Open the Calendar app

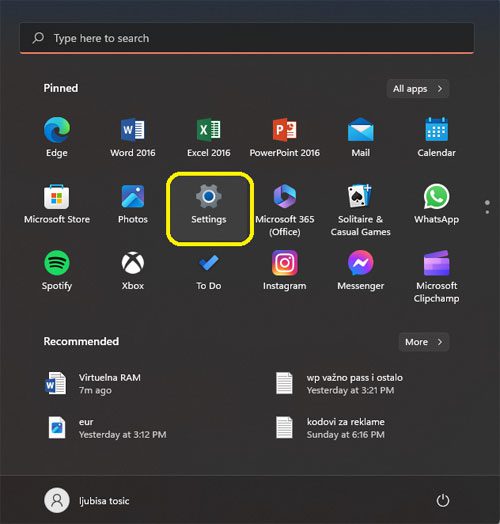tap(436, 137)
